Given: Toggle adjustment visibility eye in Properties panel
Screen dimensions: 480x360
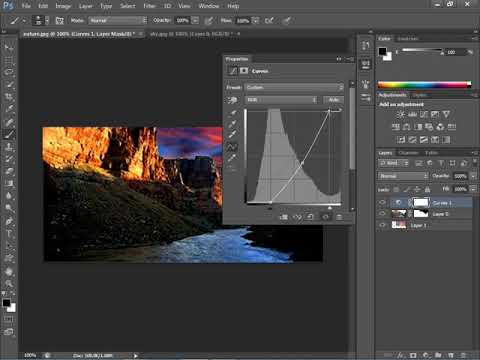Looking at the screenshot, I should click(325, 217).
